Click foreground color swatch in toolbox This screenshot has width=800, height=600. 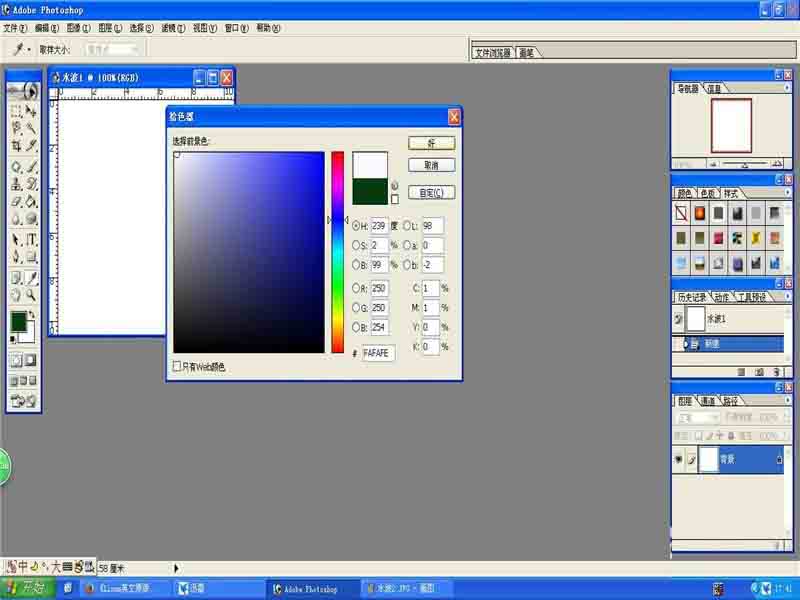click(x=19, y=321)
